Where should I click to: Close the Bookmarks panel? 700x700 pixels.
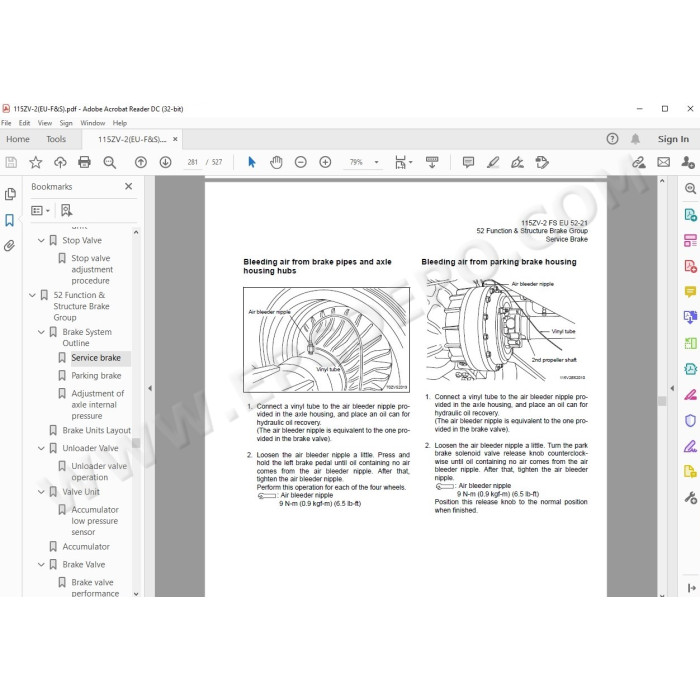click(129, 186)
